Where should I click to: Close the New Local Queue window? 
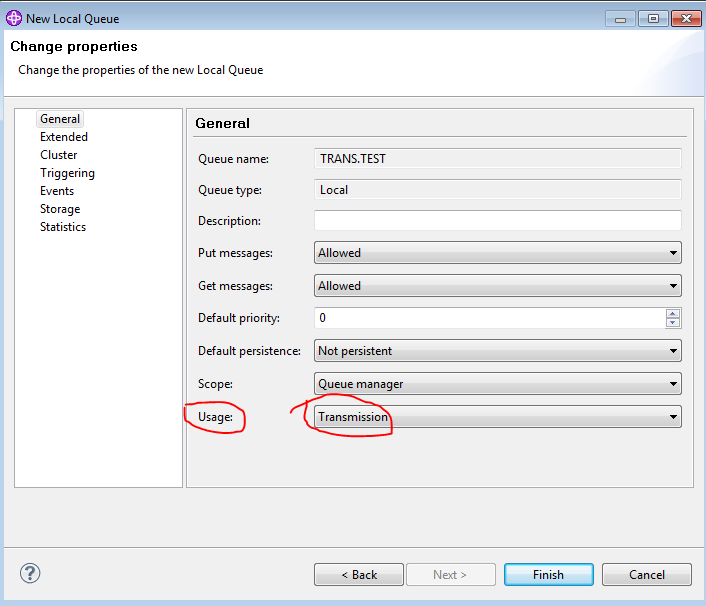pos(686,19)
